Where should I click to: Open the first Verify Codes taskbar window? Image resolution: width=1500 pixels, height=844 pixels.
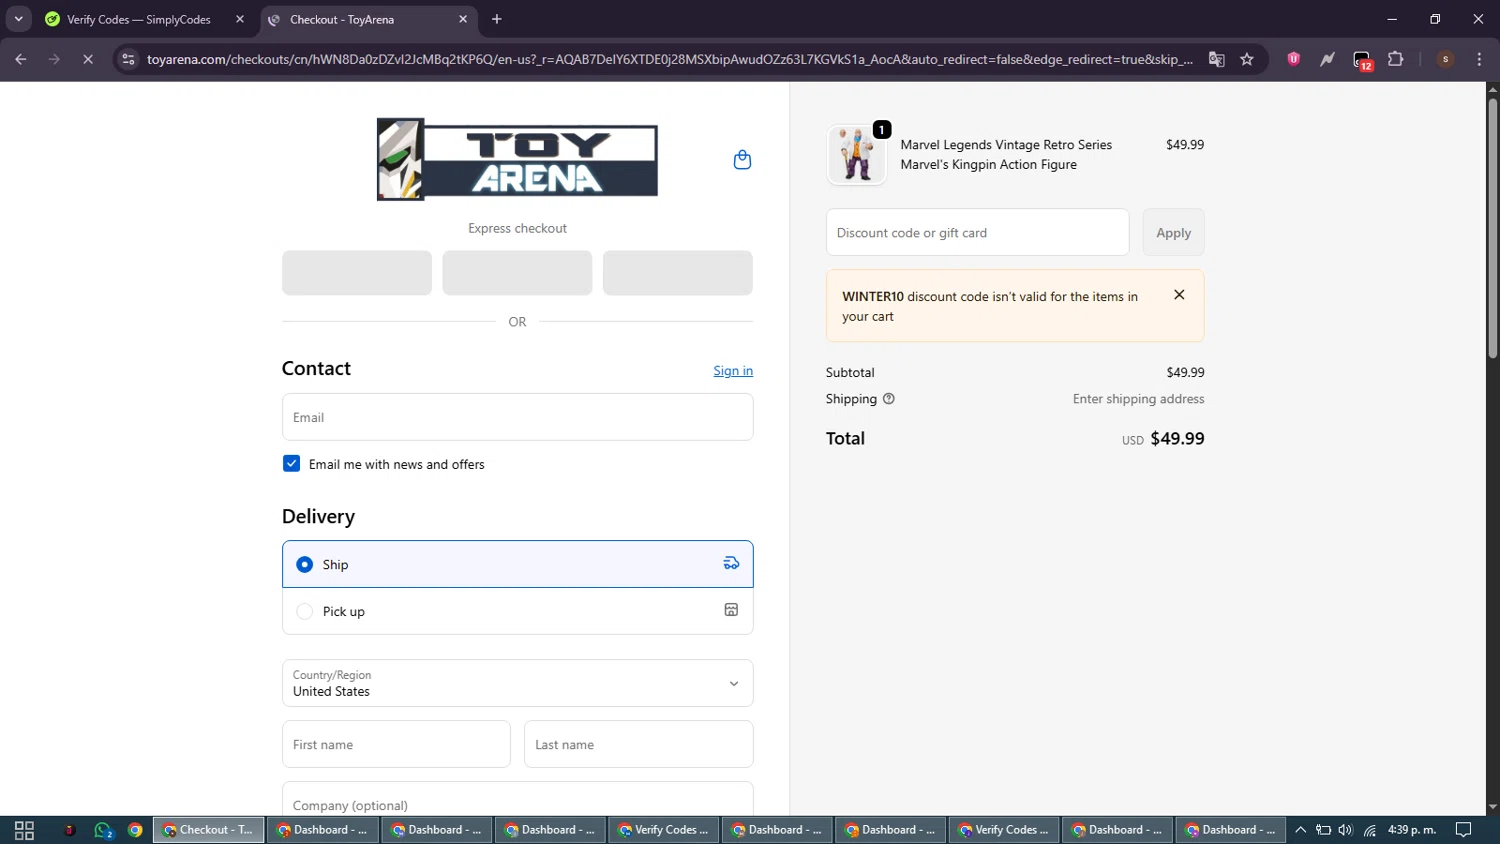click(663, 830)
